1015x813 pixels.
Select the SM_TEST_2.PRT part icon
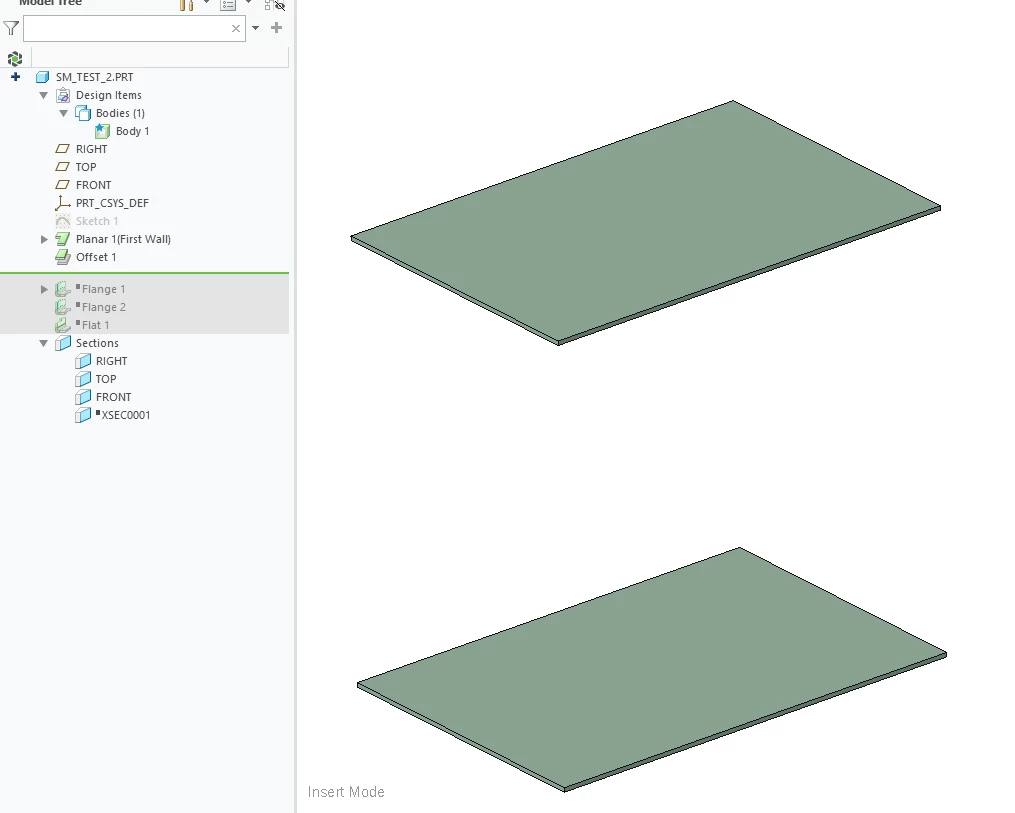coord(42,77)
